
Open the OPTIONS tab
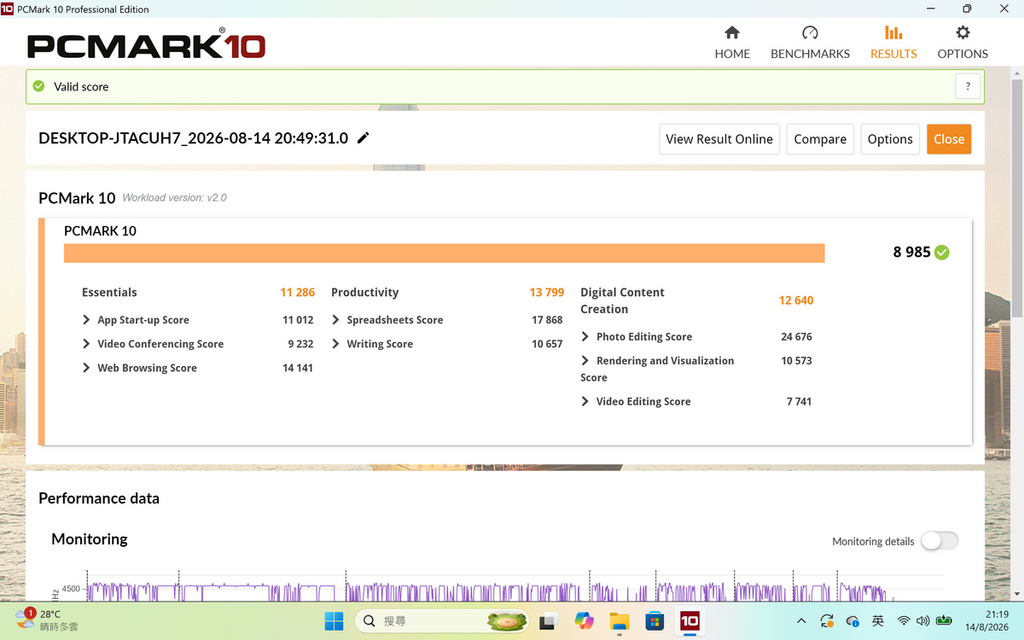tap(963, 42)
